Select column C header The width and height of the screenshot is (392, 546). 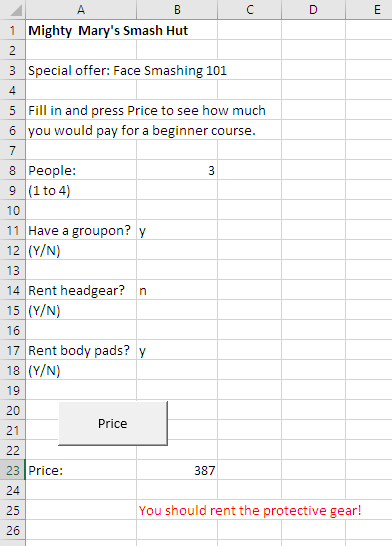(x=250, y=9)
